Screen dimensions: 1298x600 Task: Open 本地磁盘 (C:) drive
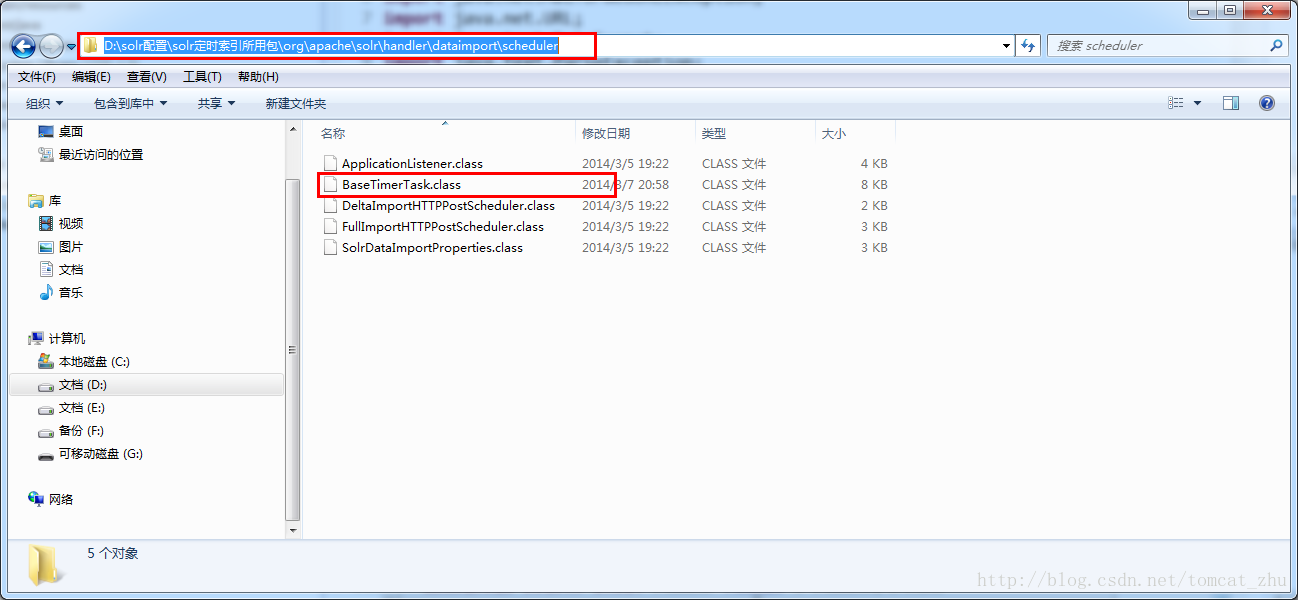pyautogui.click(x=93, y=362)
